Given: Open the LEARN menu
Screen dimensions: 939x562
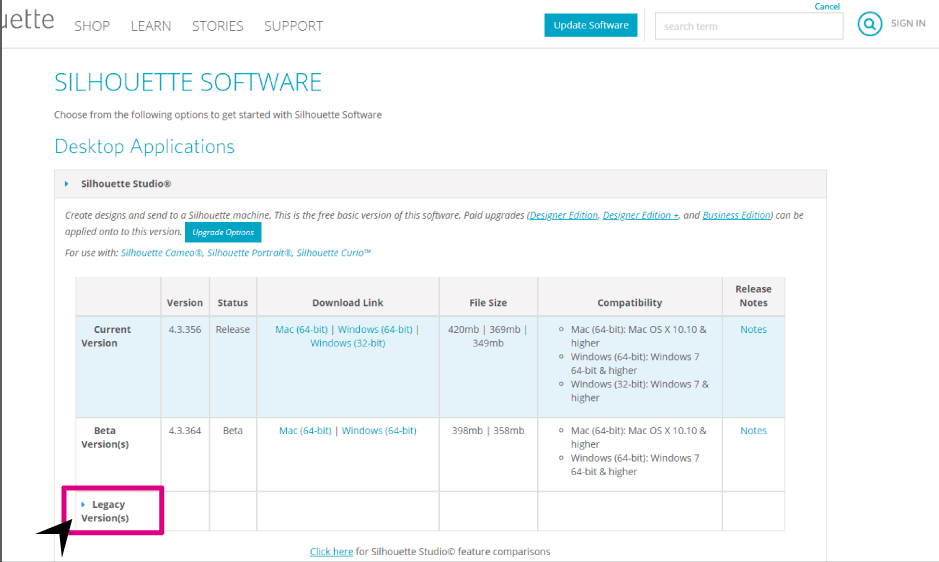Looking at the screenshot, I should pos(151,26).
